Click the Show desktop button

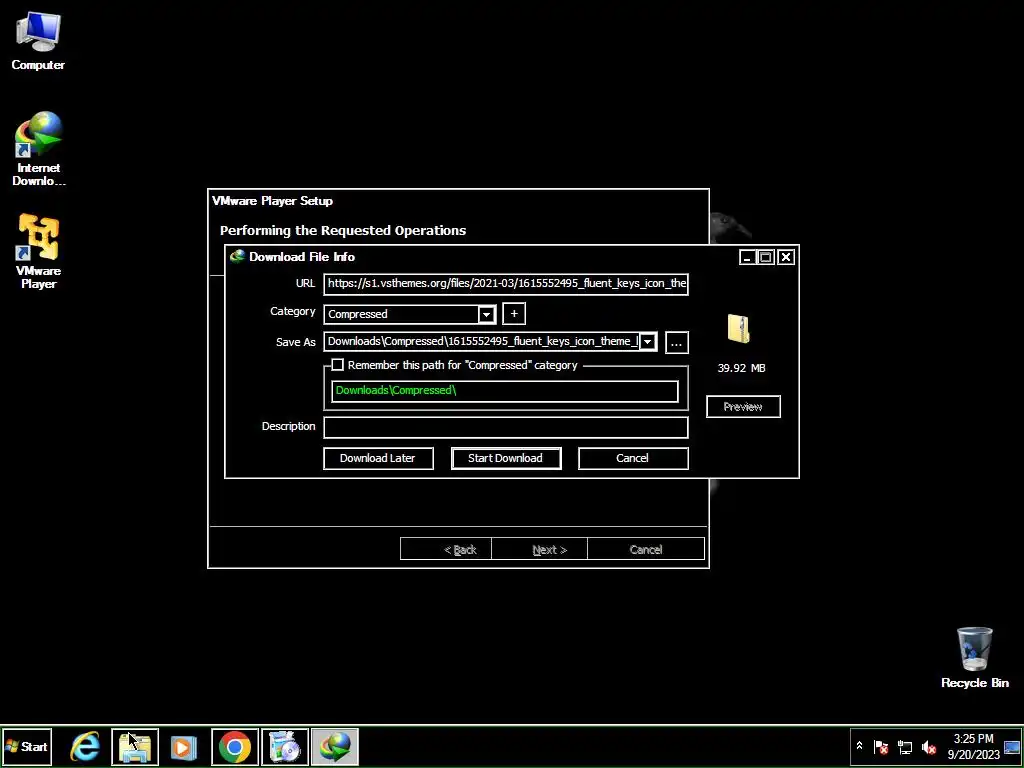click(1012, 746)
